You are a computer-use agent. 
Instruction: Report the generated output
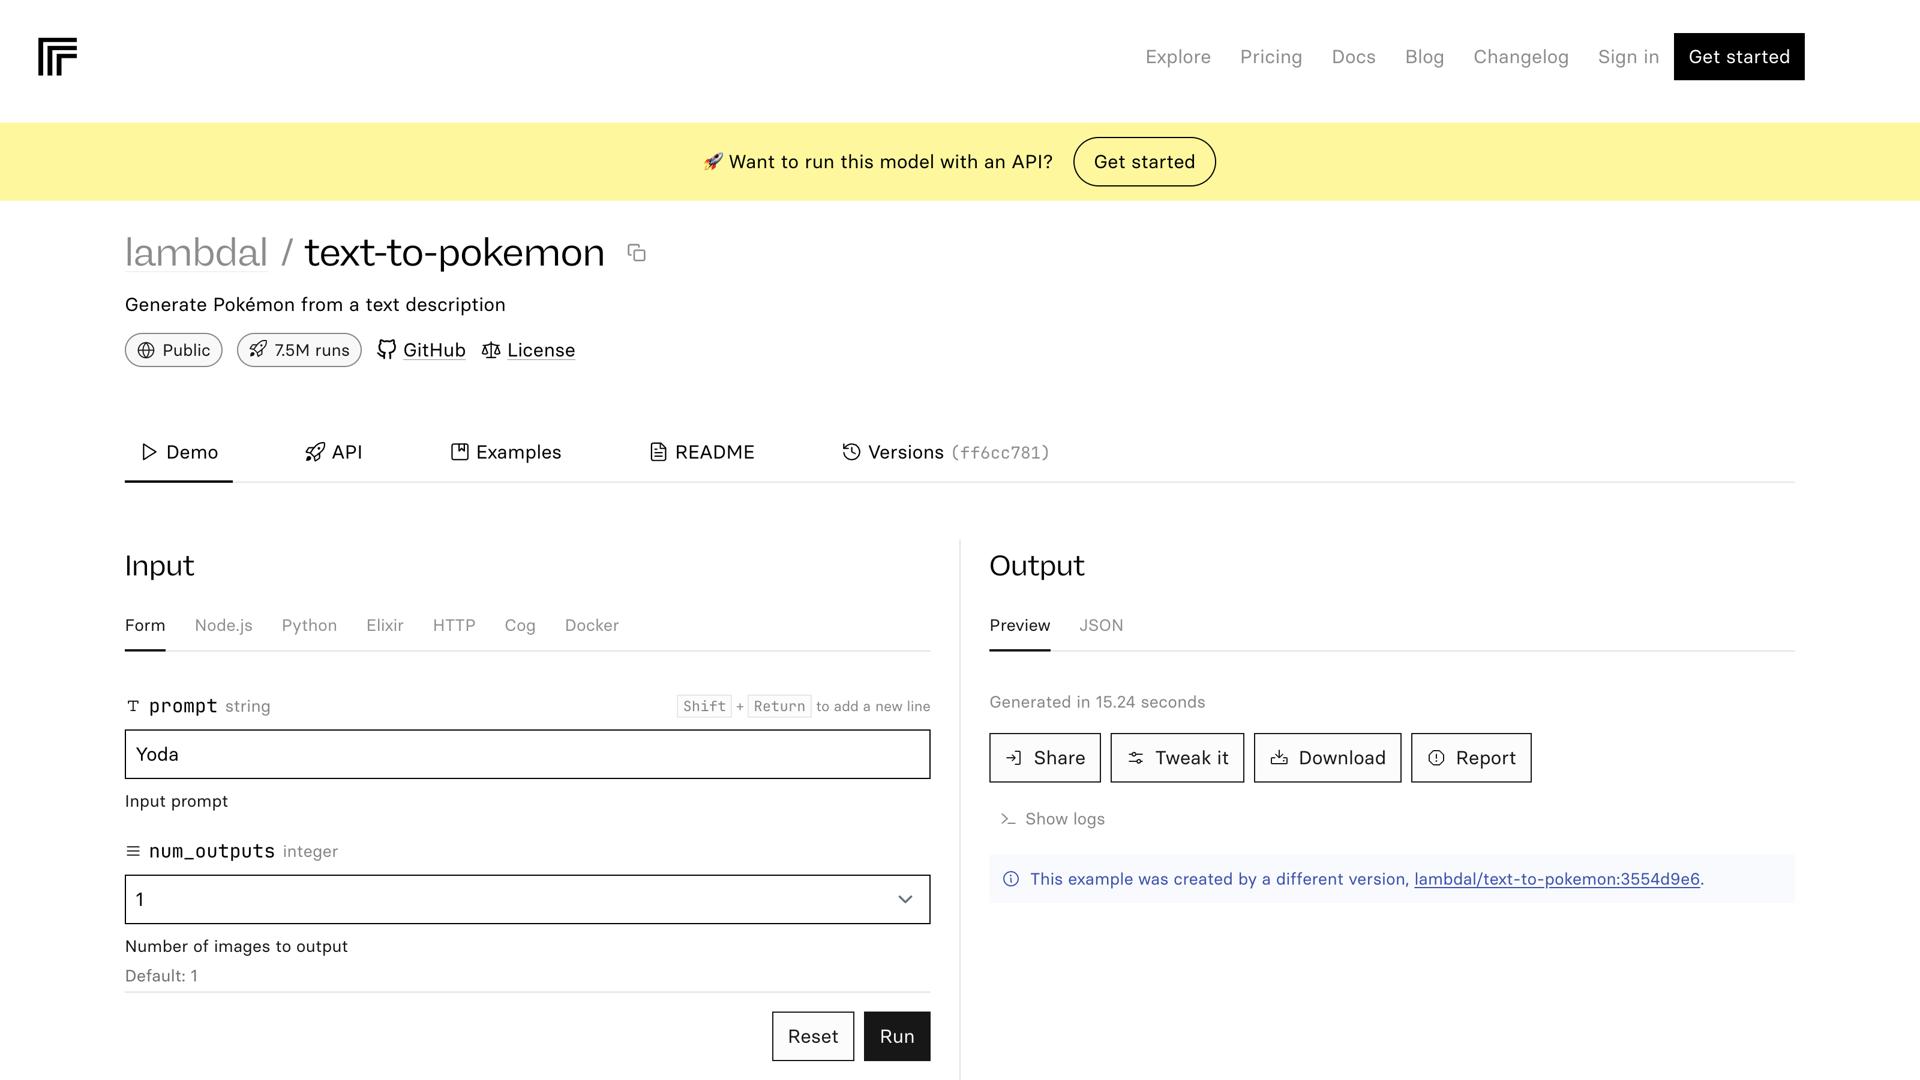(1470, 757)
